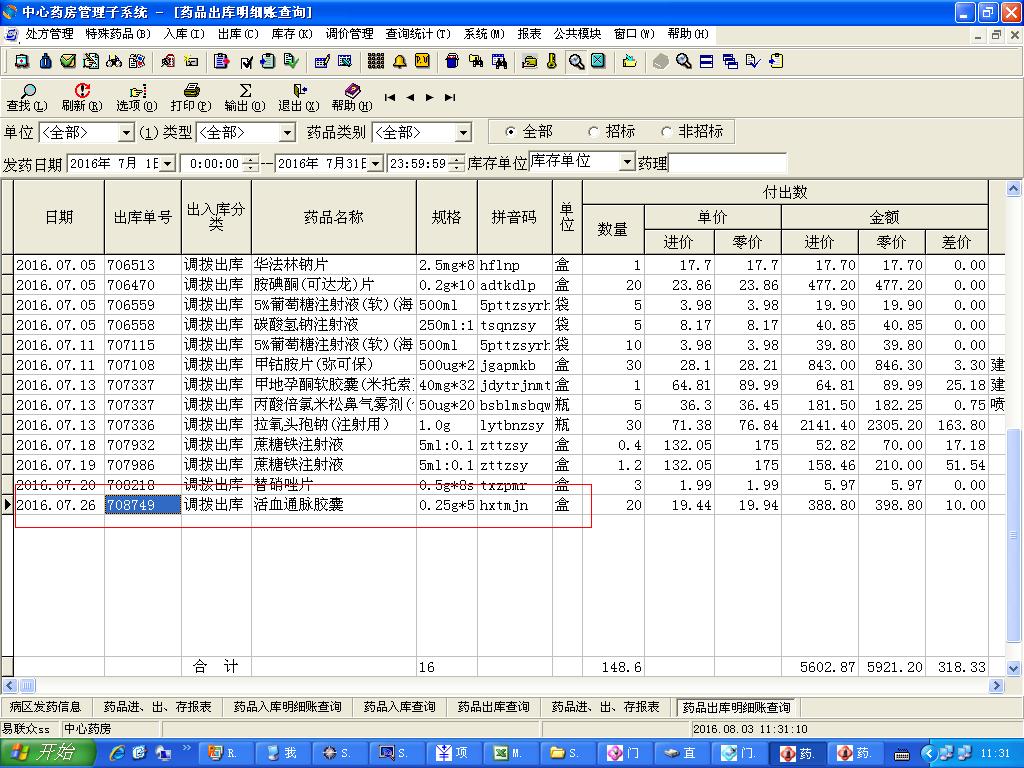The image size is (1024, 768).
Task: Click the bicycle toolbar icon
Action: pos(114,61)
